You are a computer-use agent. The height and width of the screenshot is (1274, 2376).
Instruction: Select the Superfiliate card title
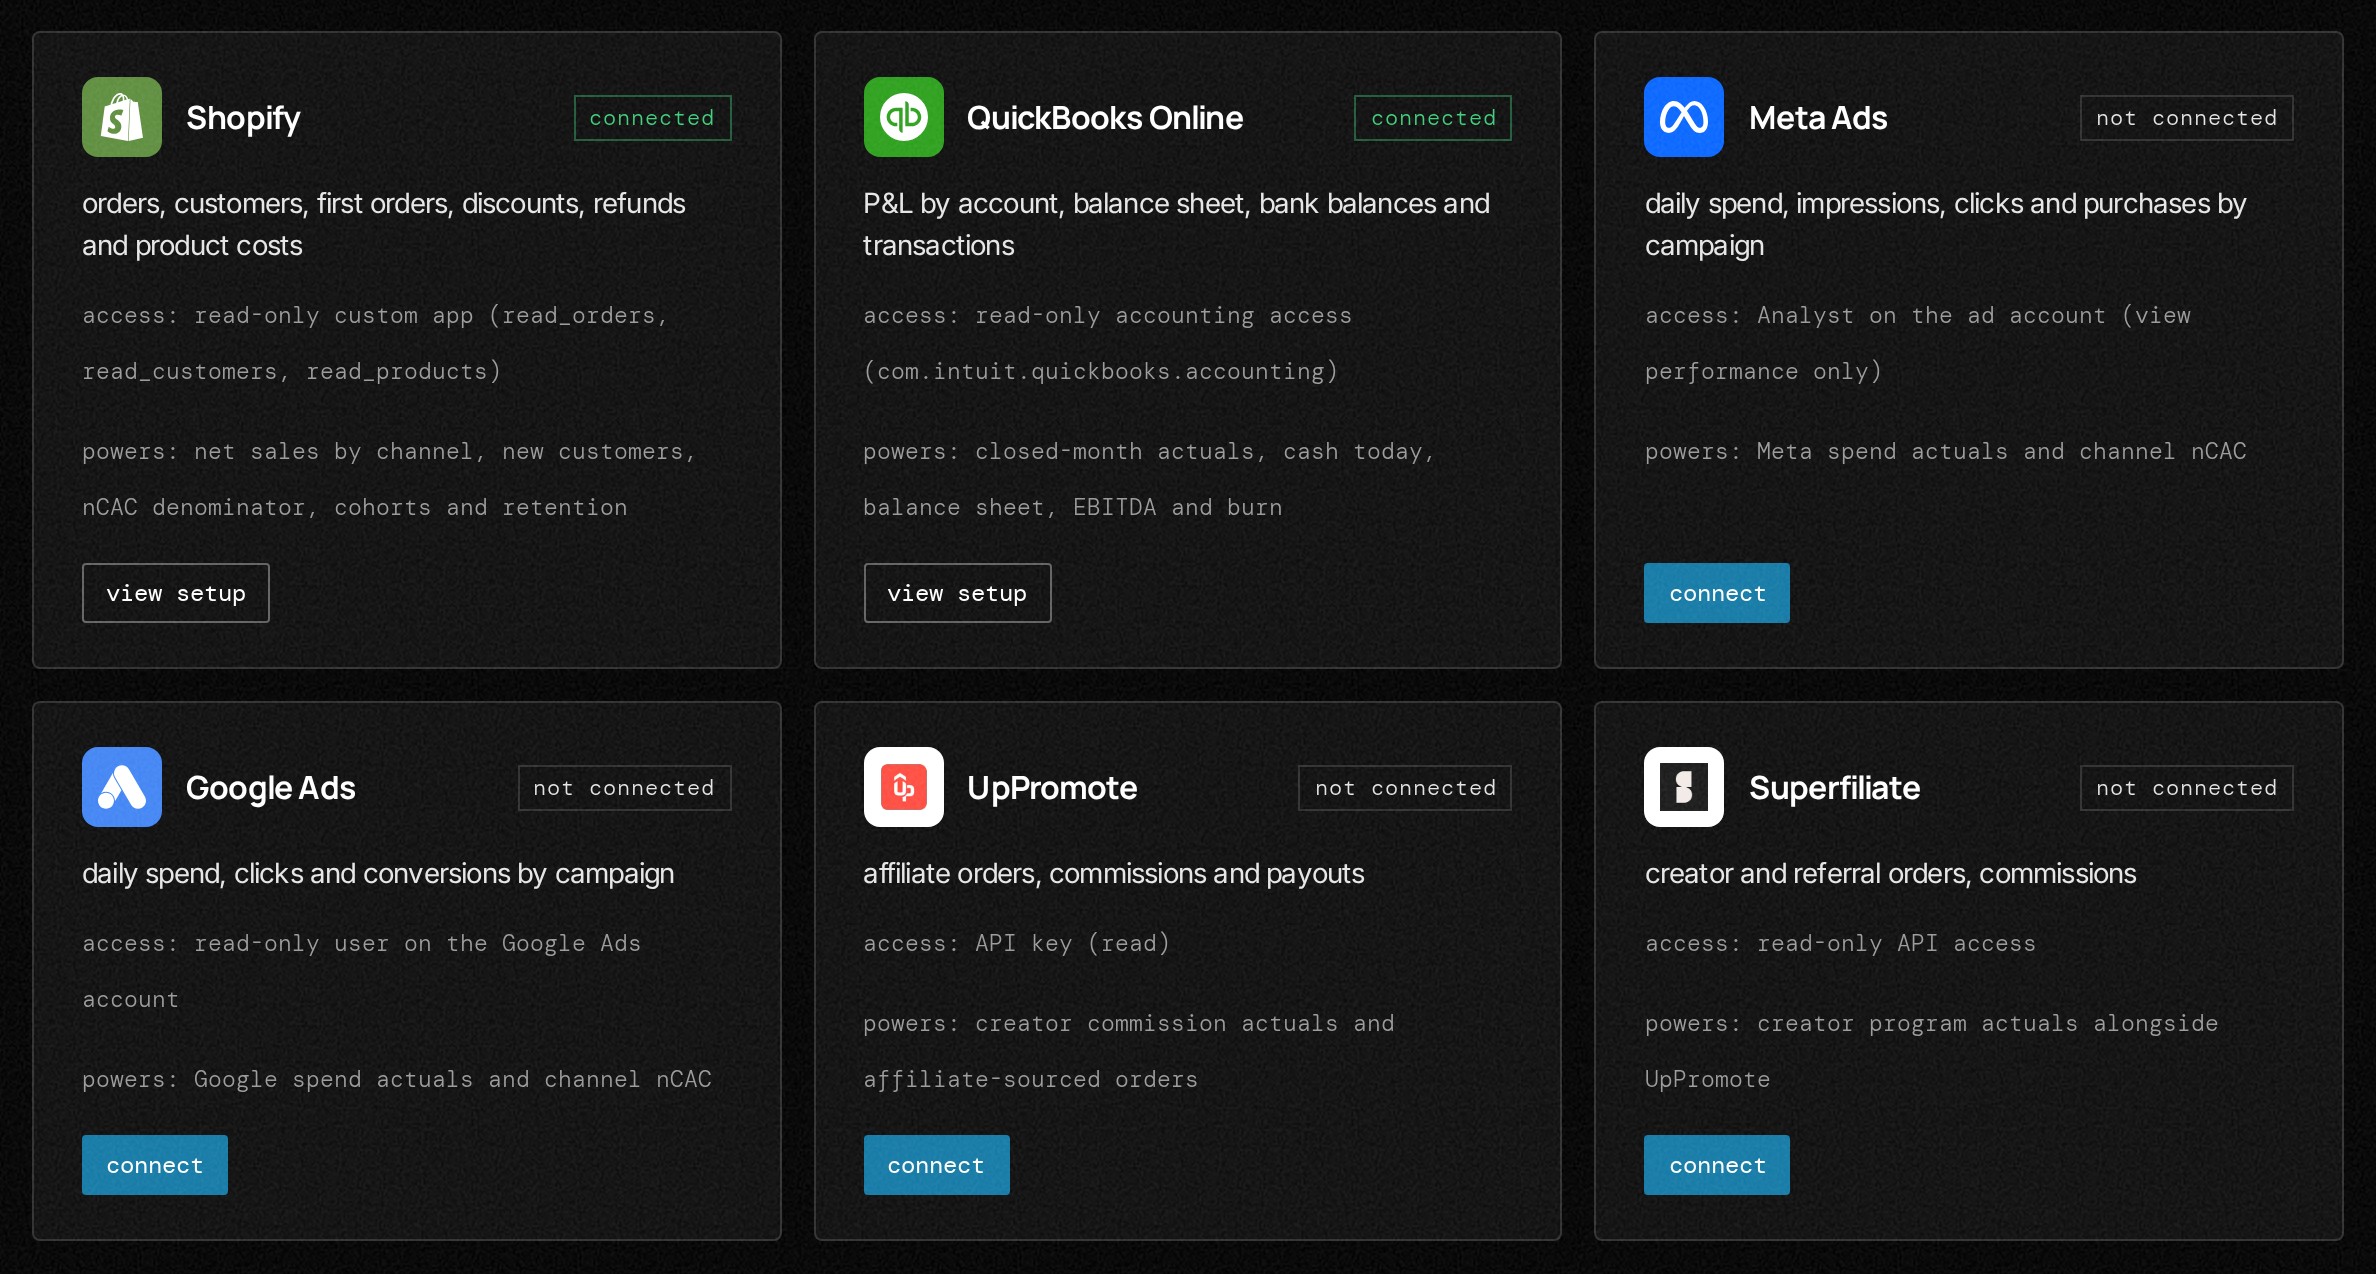1835,788
